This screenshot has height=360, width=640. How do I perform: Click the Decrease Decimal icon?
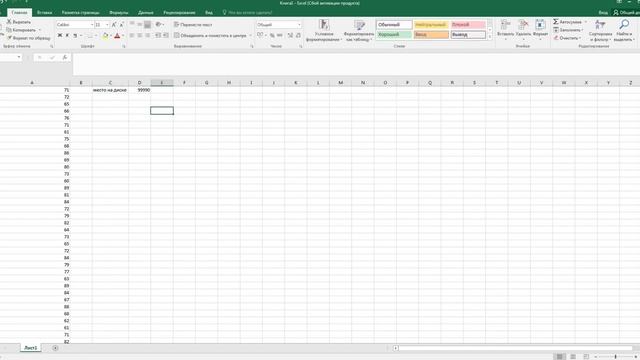[298, 36]
